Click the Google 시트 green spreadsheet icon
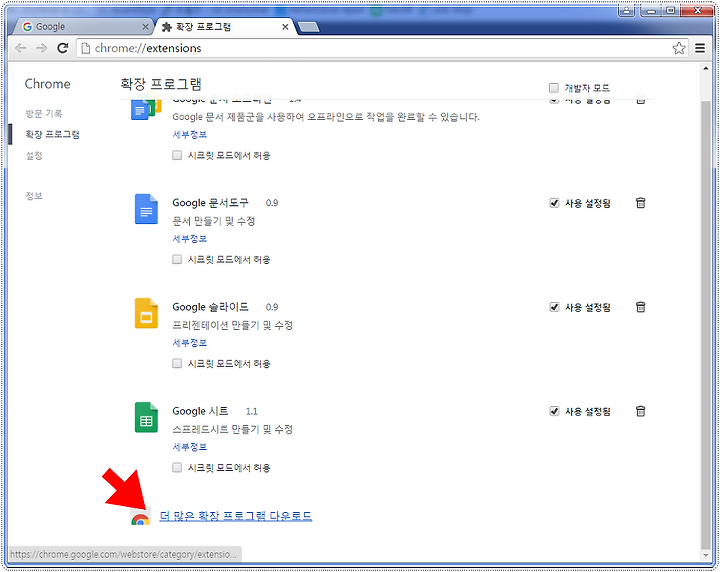This screenshot has height=572, width=720. (146, 417)
